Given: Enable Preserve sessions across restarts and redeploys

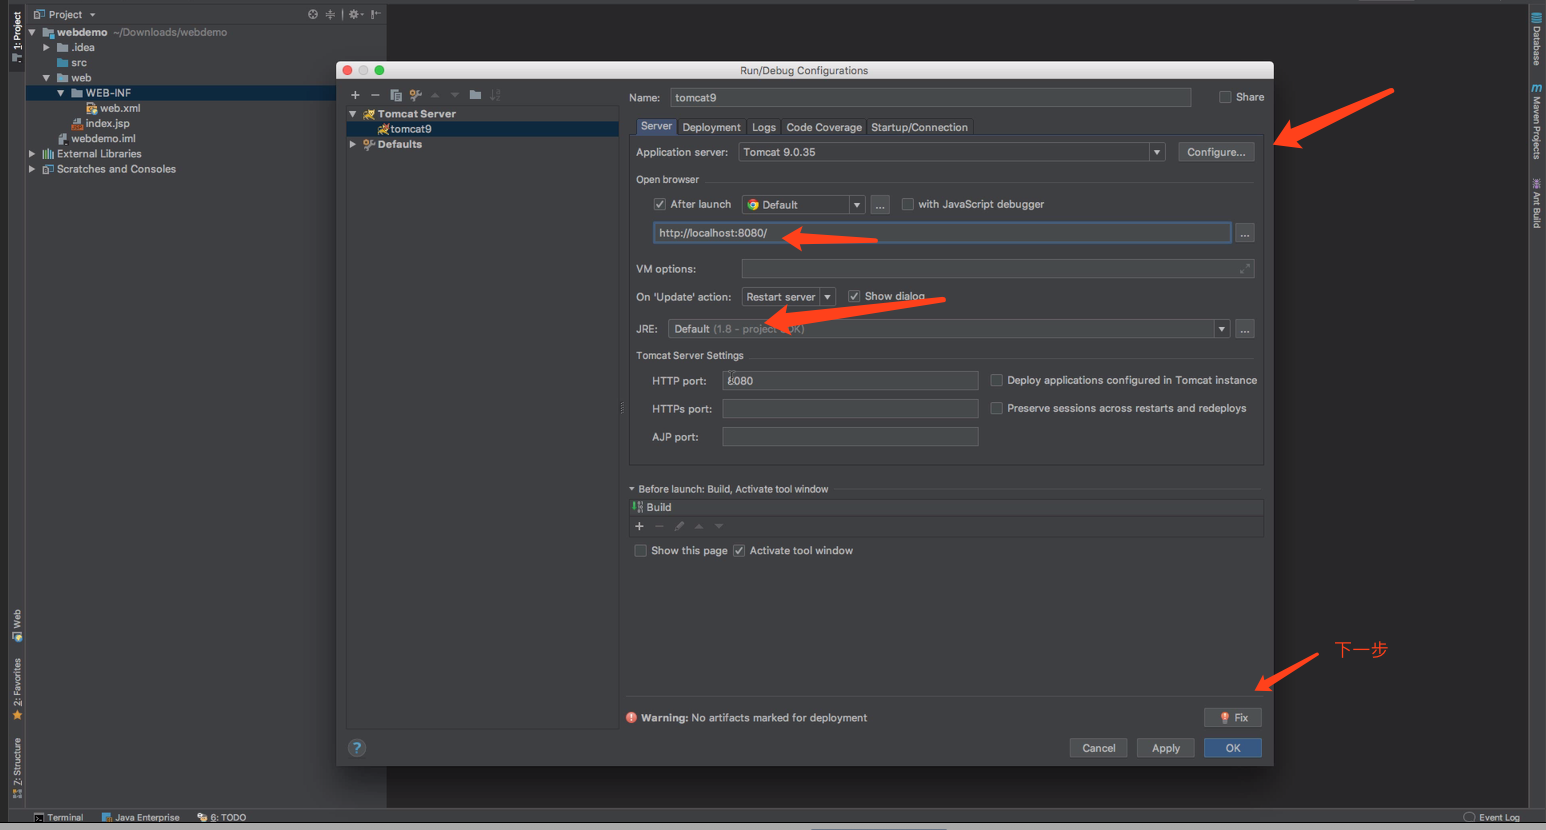Looking at the screenshot, I should point(996,408).
